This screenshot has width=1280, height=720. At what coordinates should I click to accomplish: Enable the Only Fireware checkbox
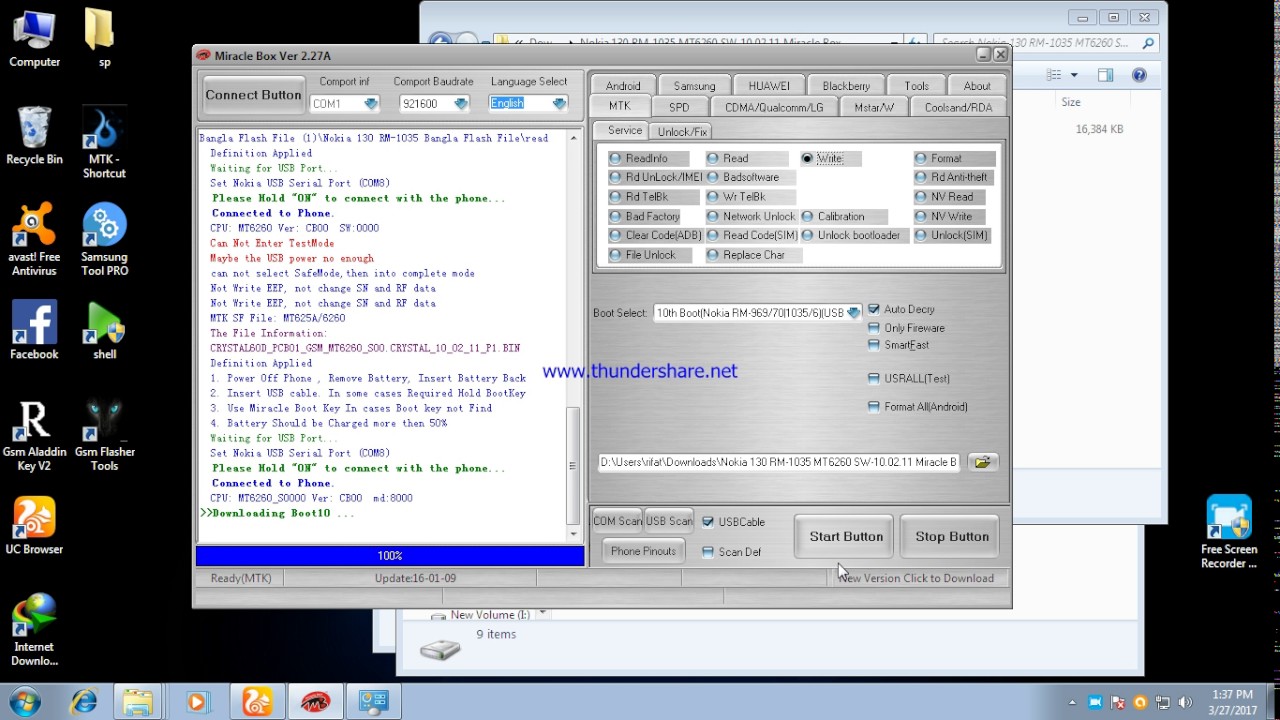[906, 328]
